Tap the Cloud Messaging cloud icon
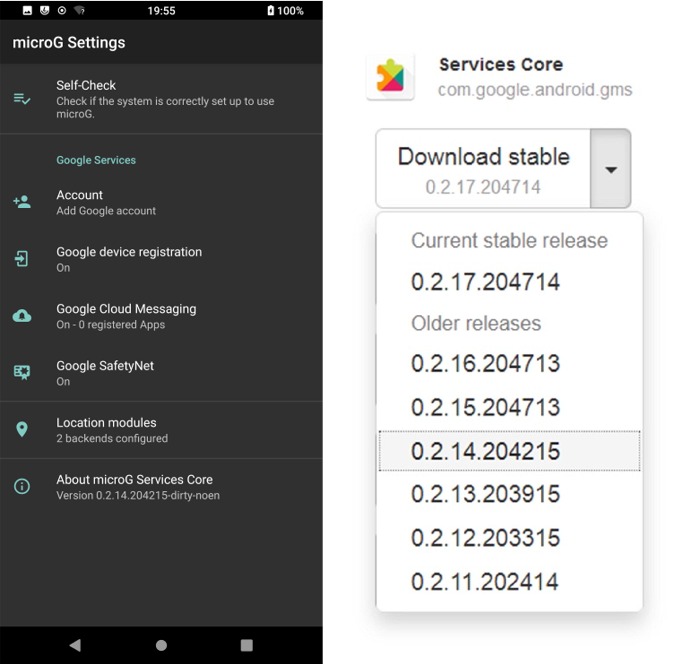The height and width of the screenshot is (664, 688). point(22,316)
